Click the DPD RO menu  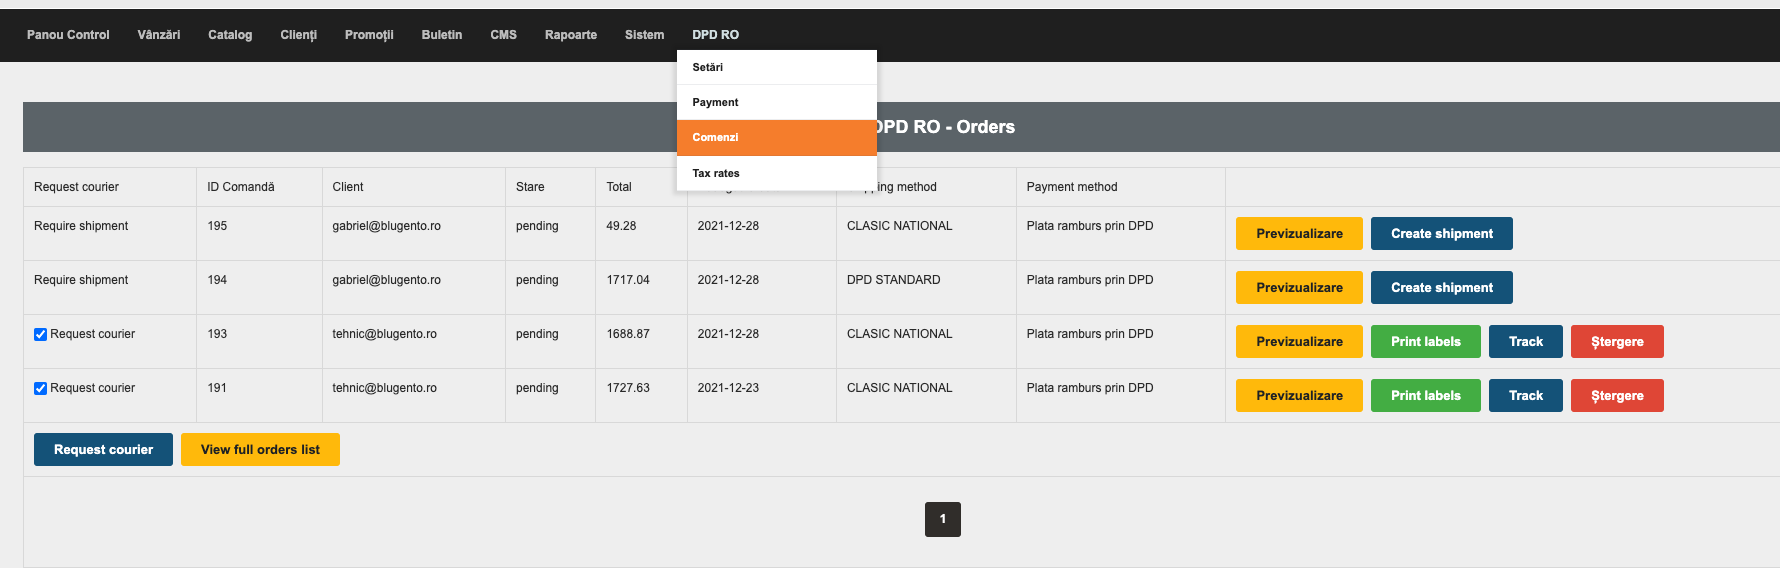(716, 35)
